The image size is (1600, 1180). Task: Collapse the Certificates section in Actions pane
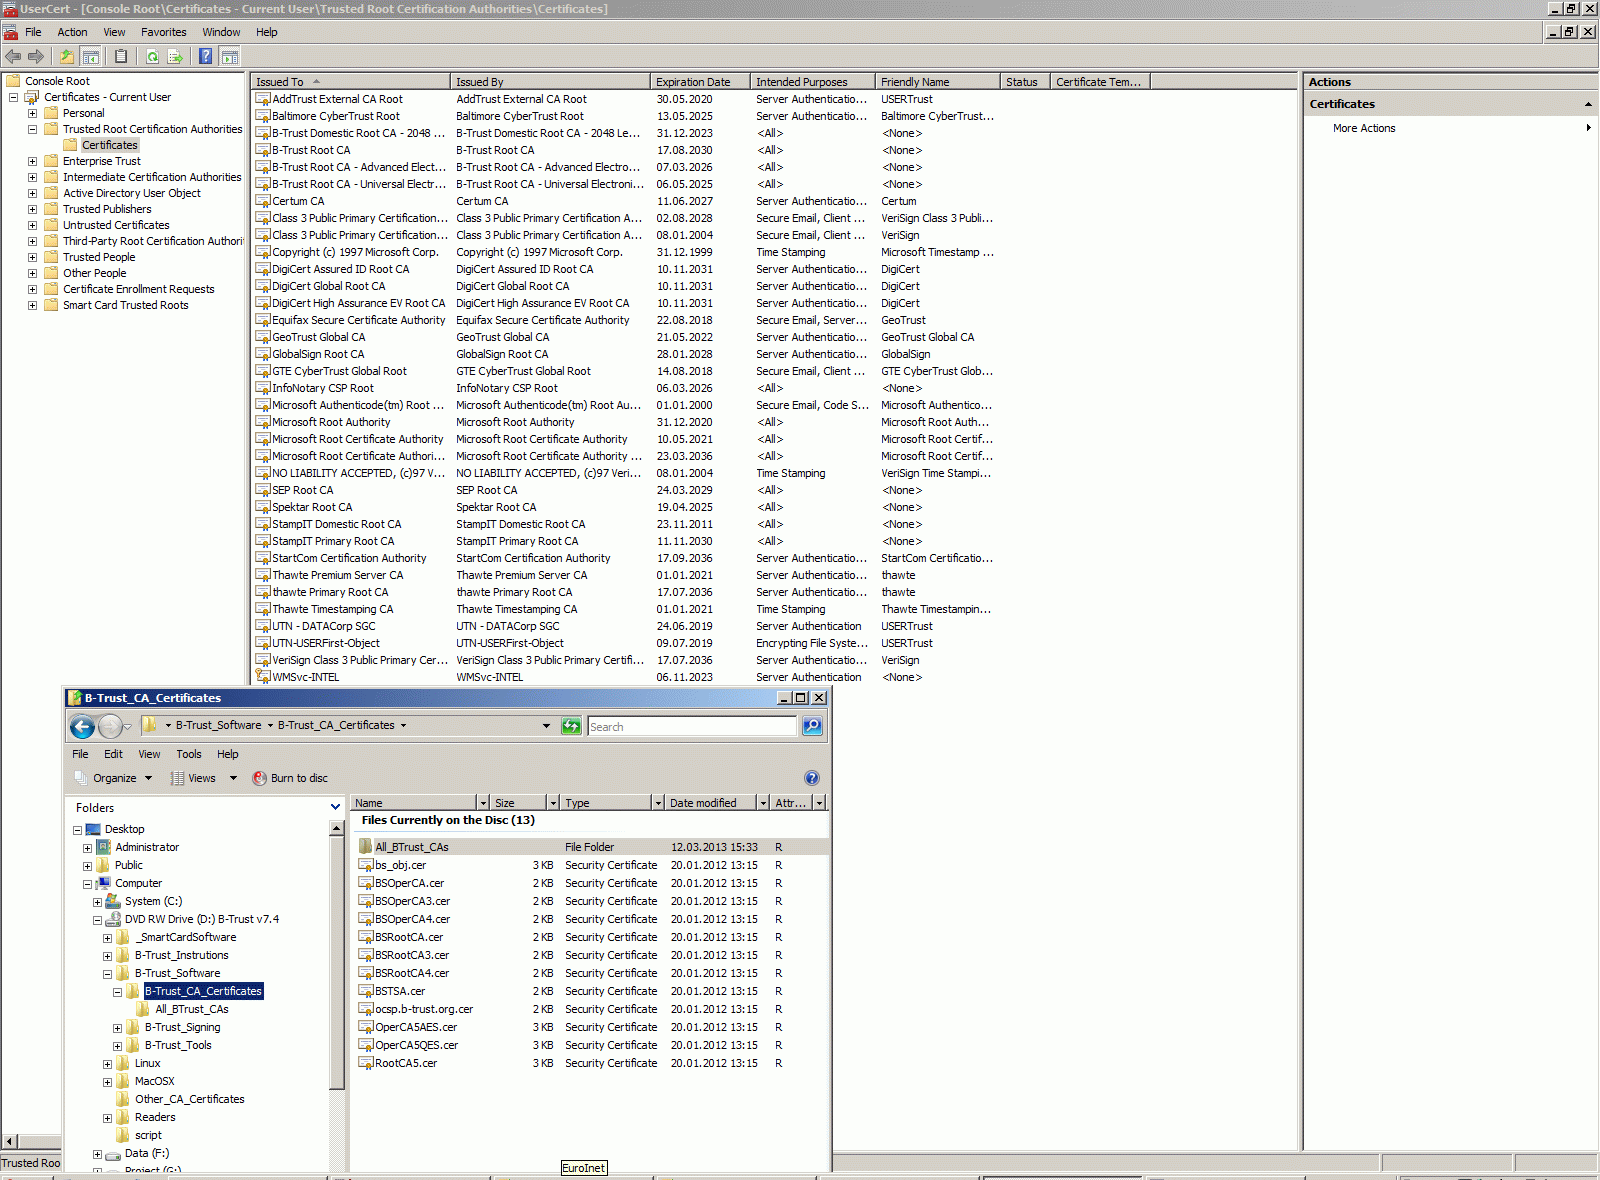pos(1588,104)
